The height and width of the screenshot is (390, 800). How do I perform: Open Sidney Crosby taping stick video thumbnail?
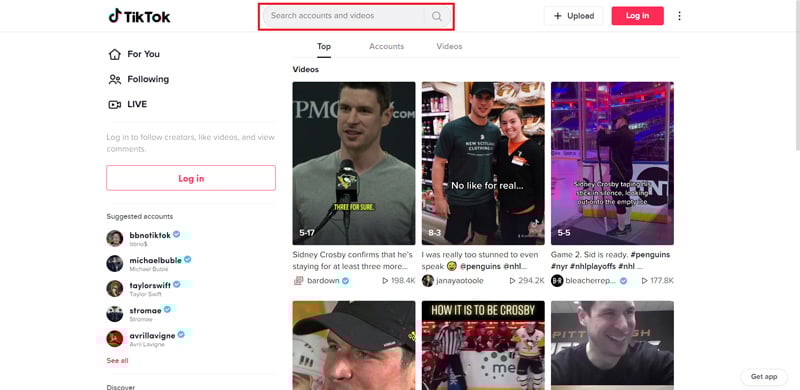point(612,163)
